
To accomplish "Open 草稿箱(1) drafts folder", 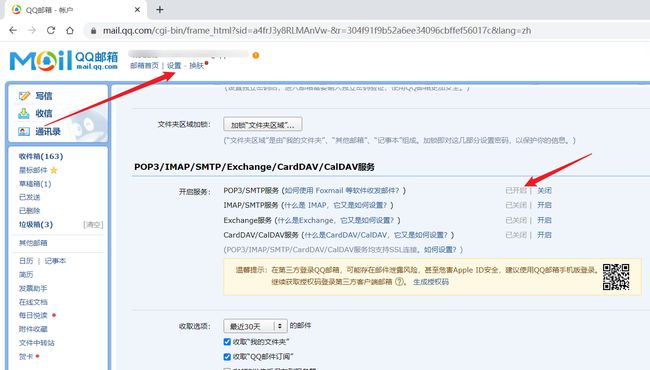I will coord(35,184).
